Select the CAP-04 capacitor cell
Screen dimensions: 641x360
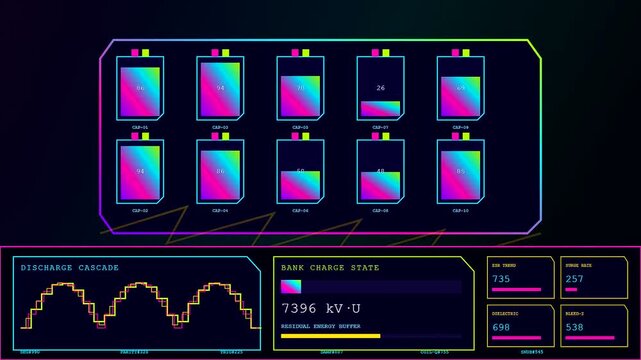point(220,172)
